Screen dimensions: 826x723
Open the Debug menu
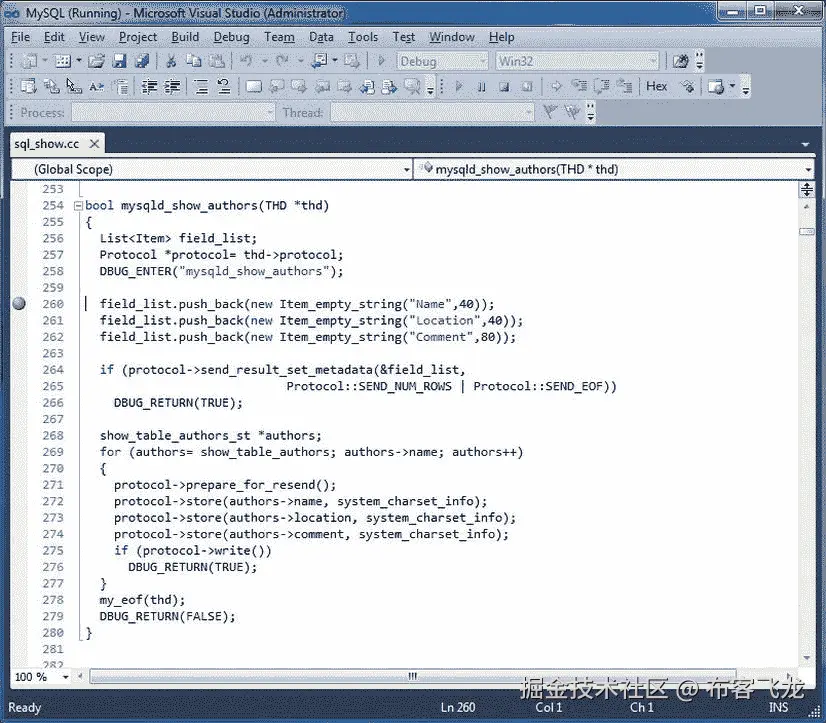231,37
